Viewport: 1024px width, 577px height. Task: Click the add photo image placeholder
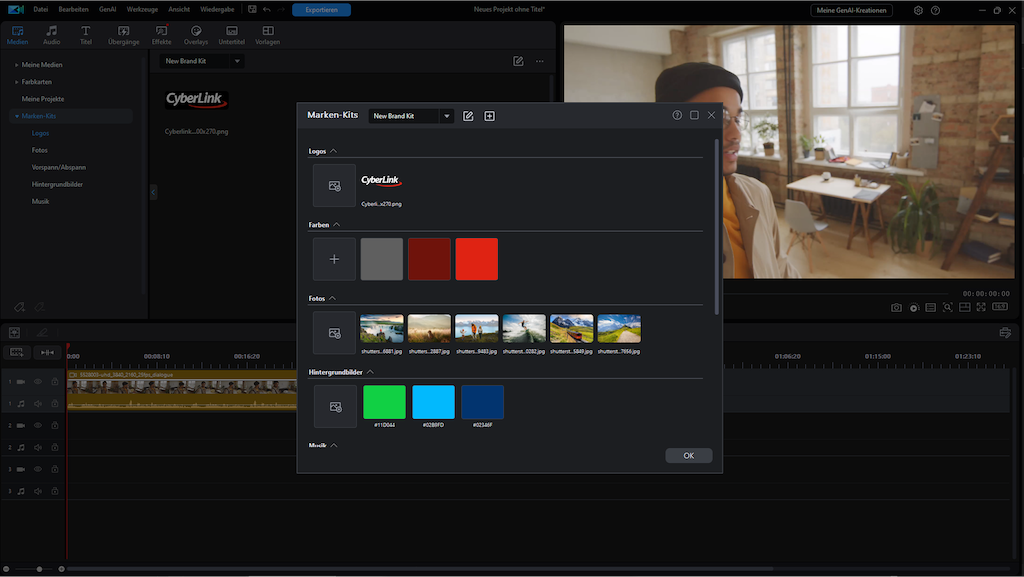[334, 333]
